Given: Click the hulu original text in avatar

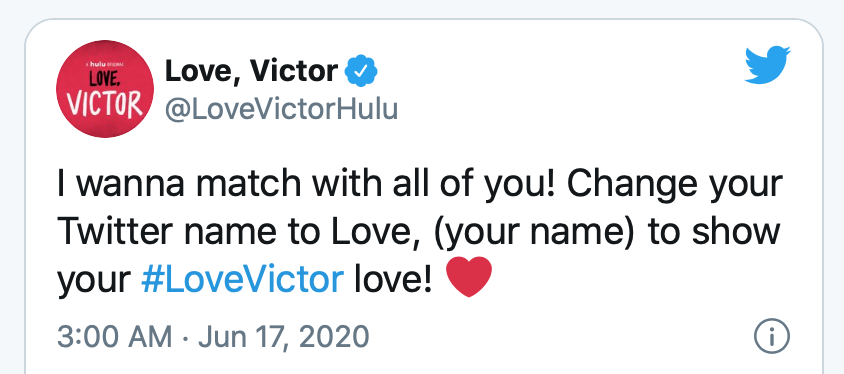Looking at the screenshot, I should (x=105, y=64).
